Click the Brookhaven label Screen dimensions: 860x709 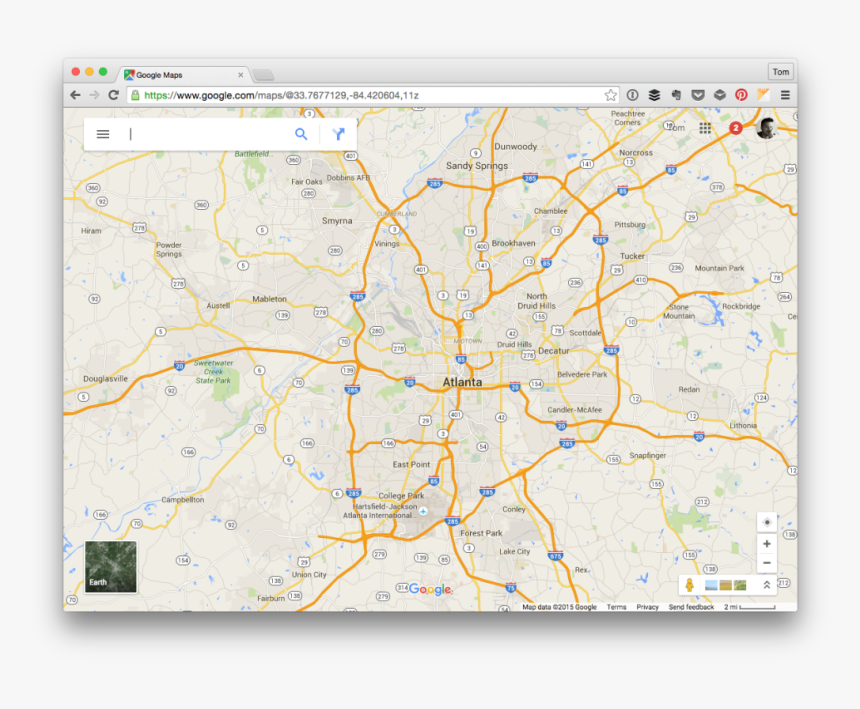(513, 243)
